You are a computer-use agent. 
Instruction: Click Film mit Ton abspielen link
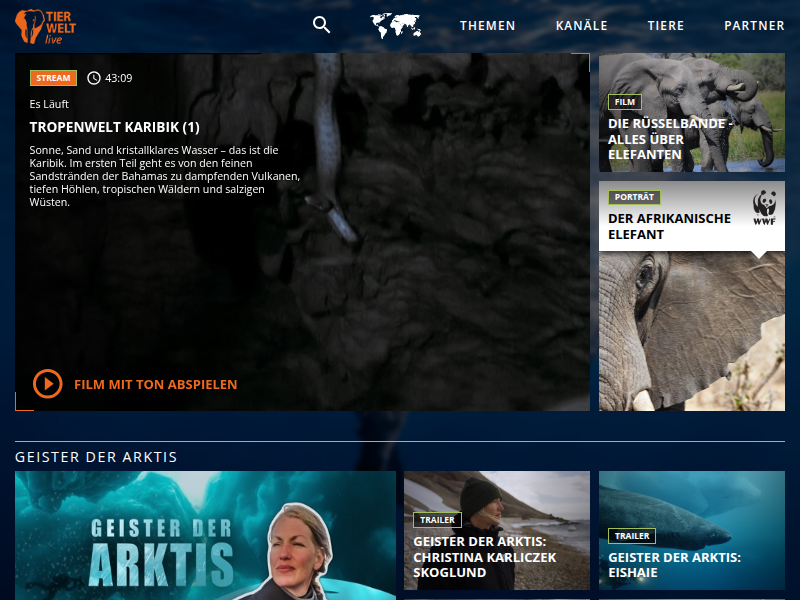click(155, 384)
